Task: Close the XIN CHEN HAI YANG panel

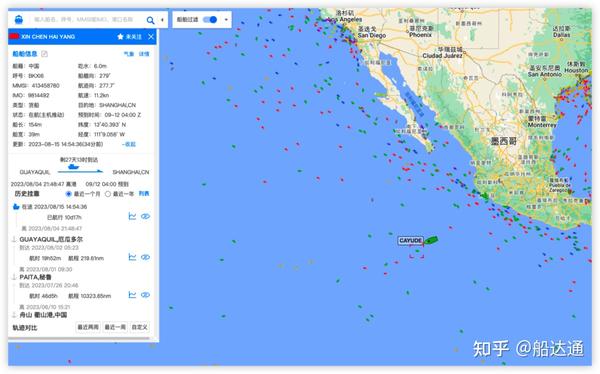Action: [x=151, y=36]
